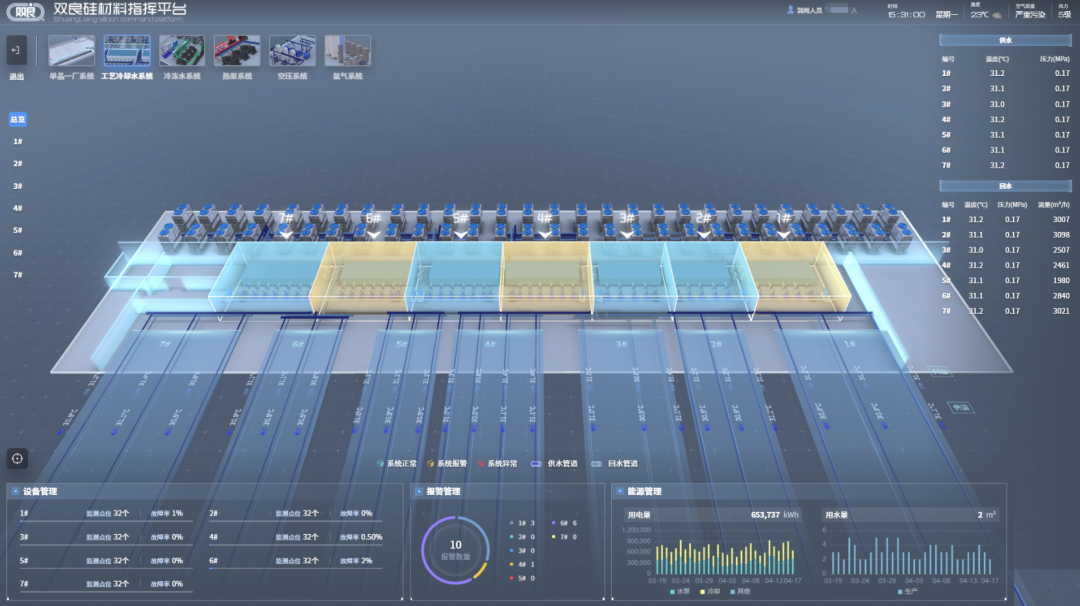Screen dimensions: 1080x606
Task: Click the 供水管道 legend icon
Action: (536, 463)
